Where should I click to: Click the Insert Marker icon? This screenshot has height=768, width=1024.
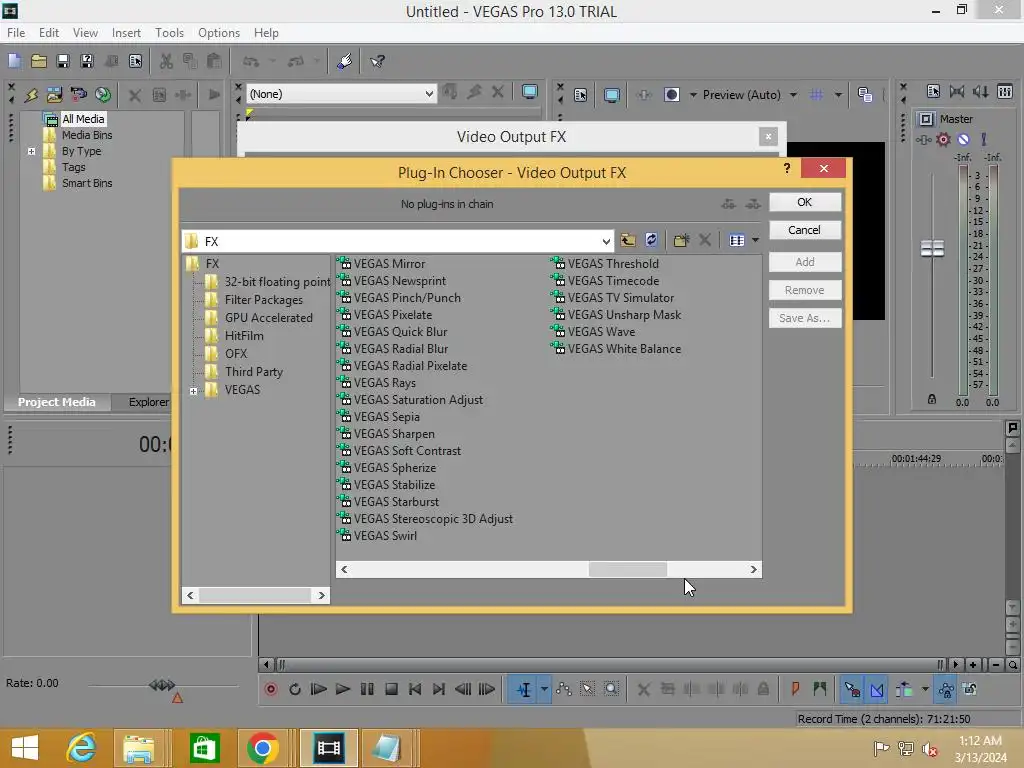795,689
